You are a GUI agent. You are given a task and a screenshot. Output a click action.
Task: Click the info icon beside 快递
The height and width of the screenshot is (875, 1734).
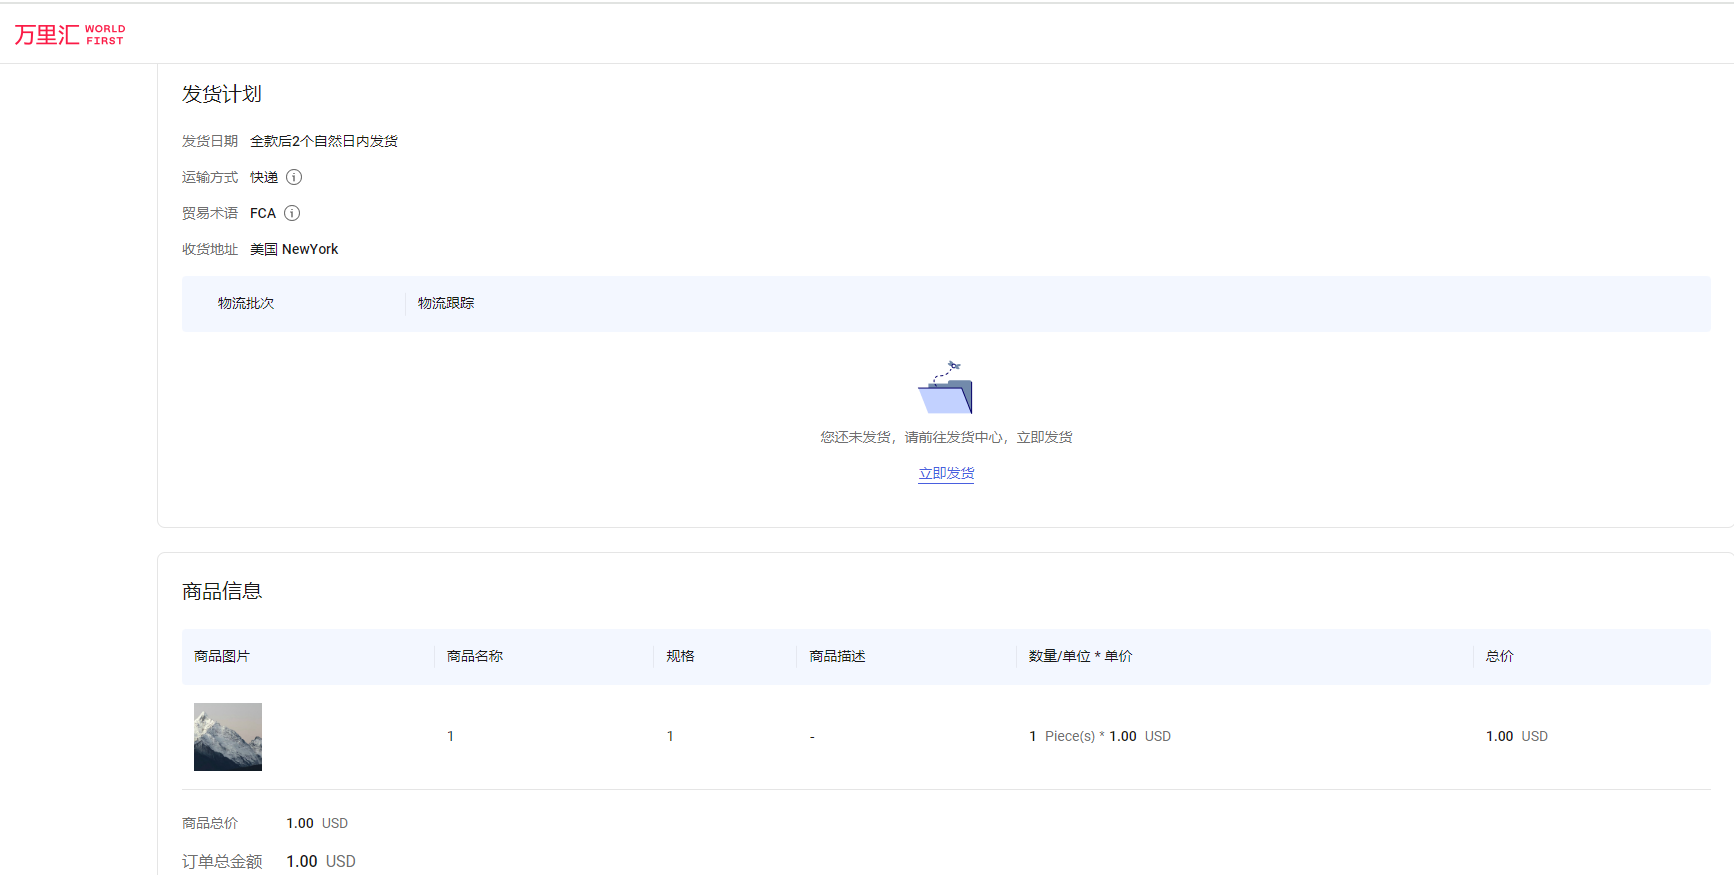(294, 177)
